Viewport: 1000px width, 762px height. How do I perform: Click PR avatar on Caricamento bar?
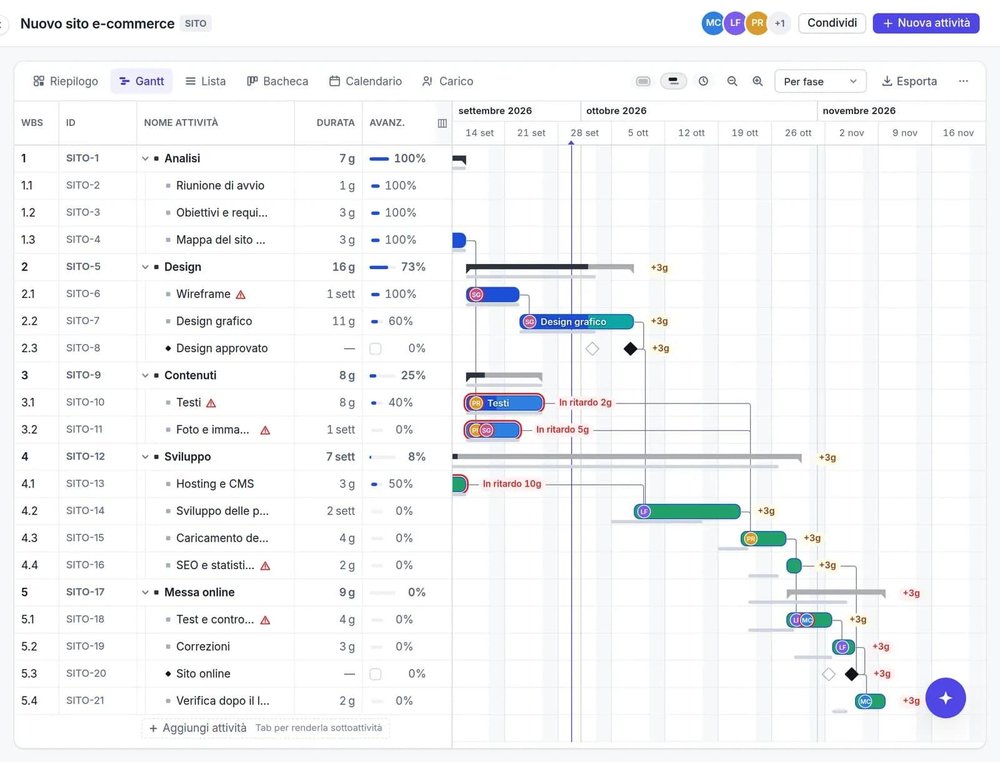pyautogui.click(x=751, y=539)
